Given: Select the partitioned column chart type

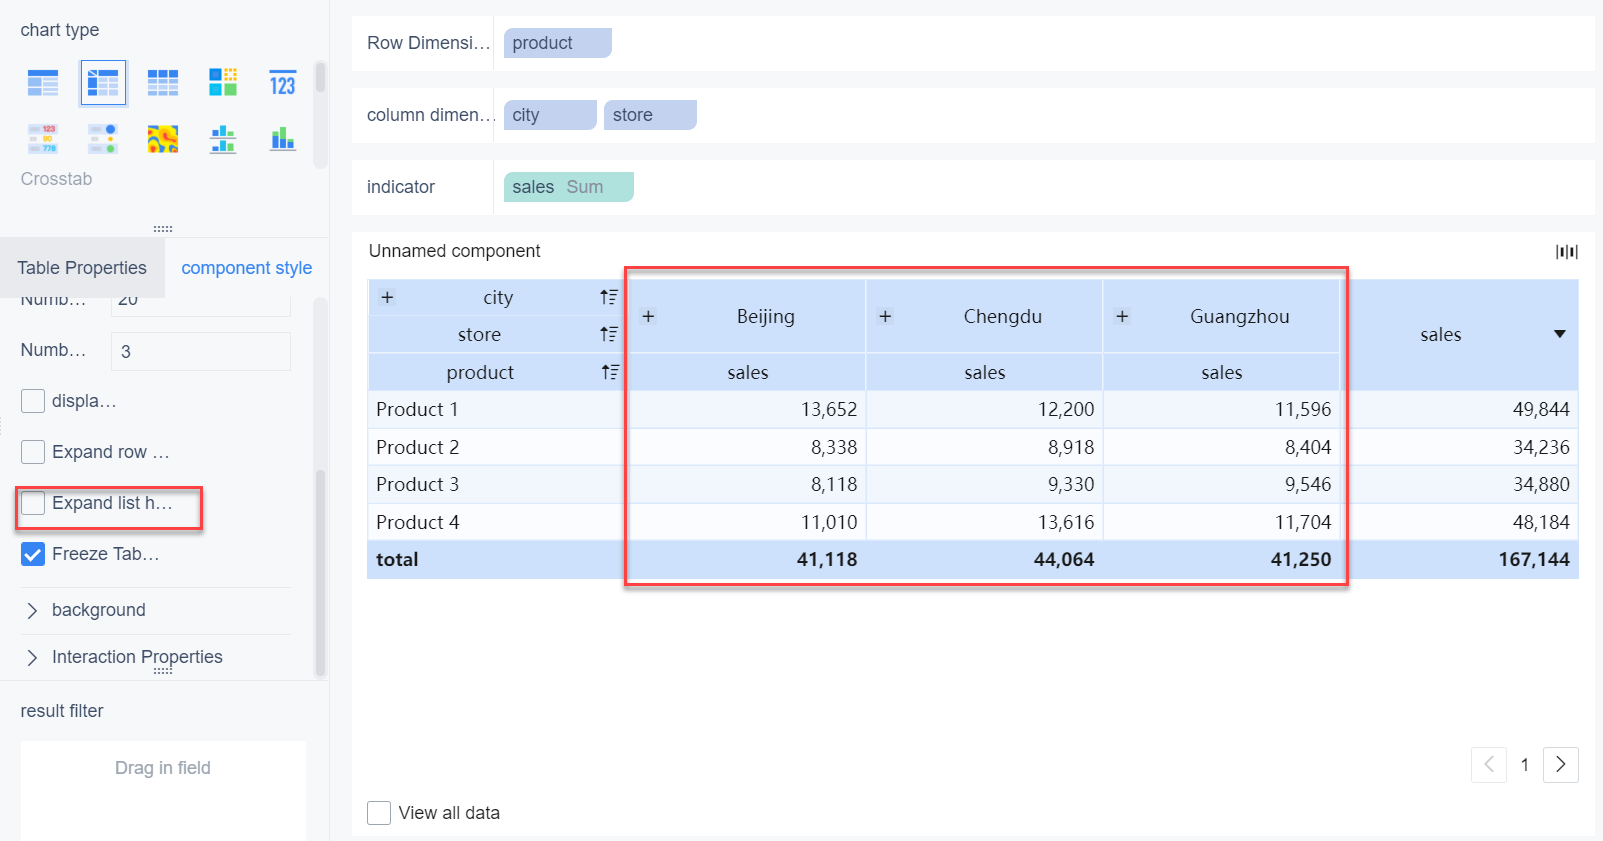Looking at the screenshot, I should (x=223, y=139).
